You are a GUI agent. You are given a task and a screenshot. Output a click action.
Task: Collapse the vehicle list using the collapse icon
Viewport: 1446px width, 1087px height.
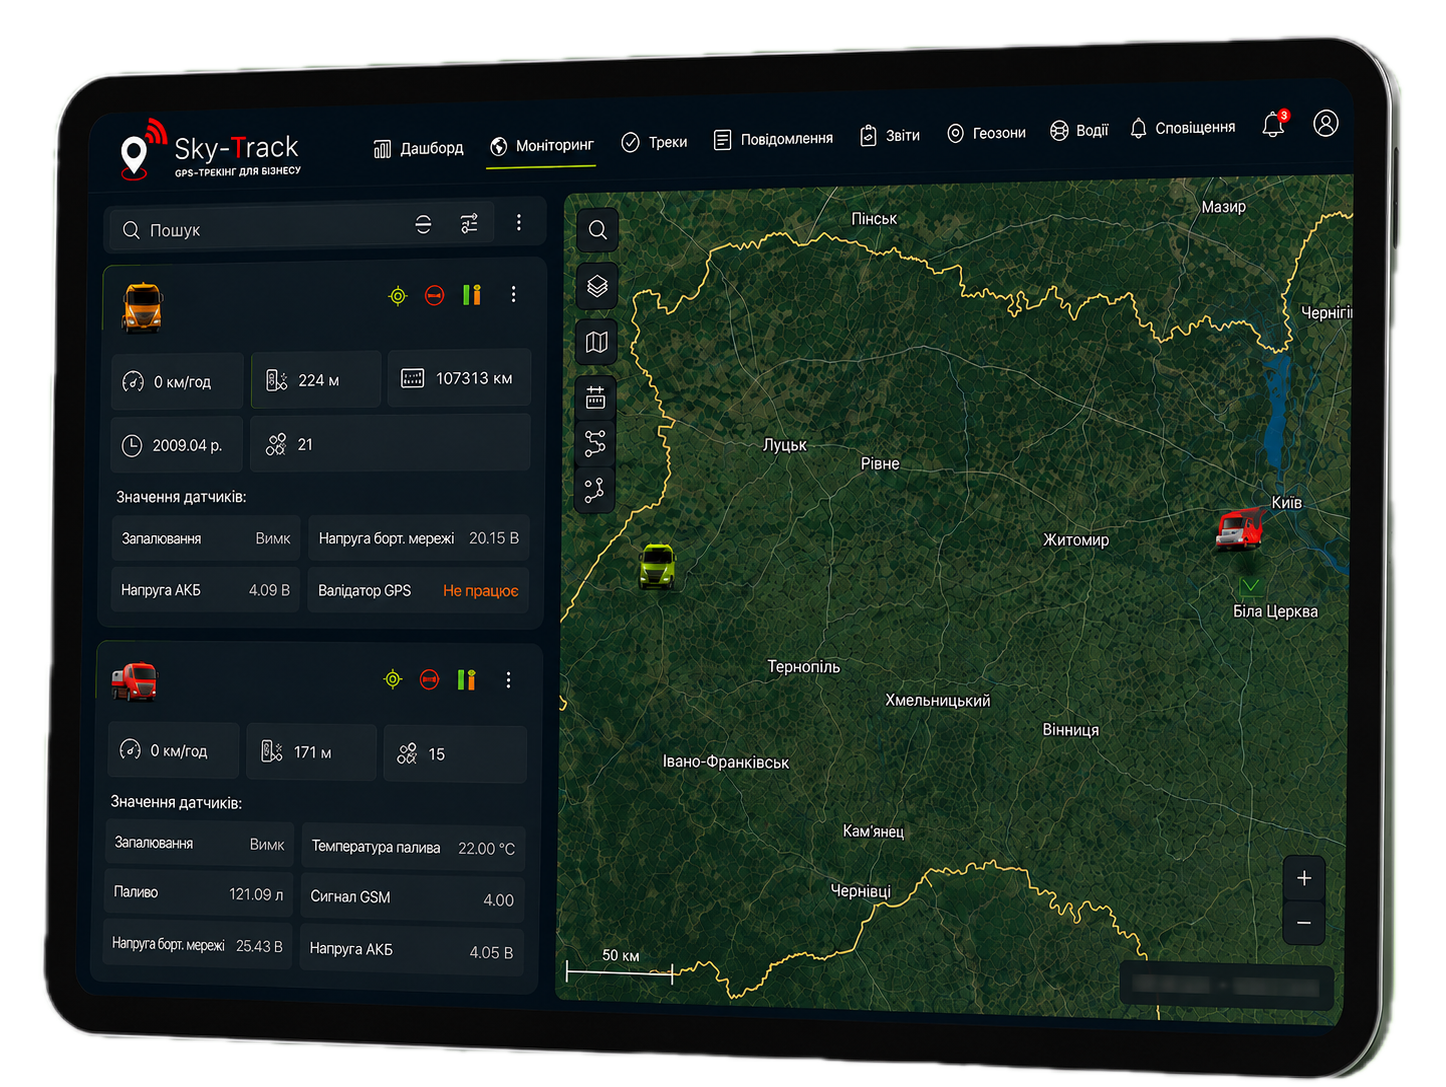(x=424, y=224)
